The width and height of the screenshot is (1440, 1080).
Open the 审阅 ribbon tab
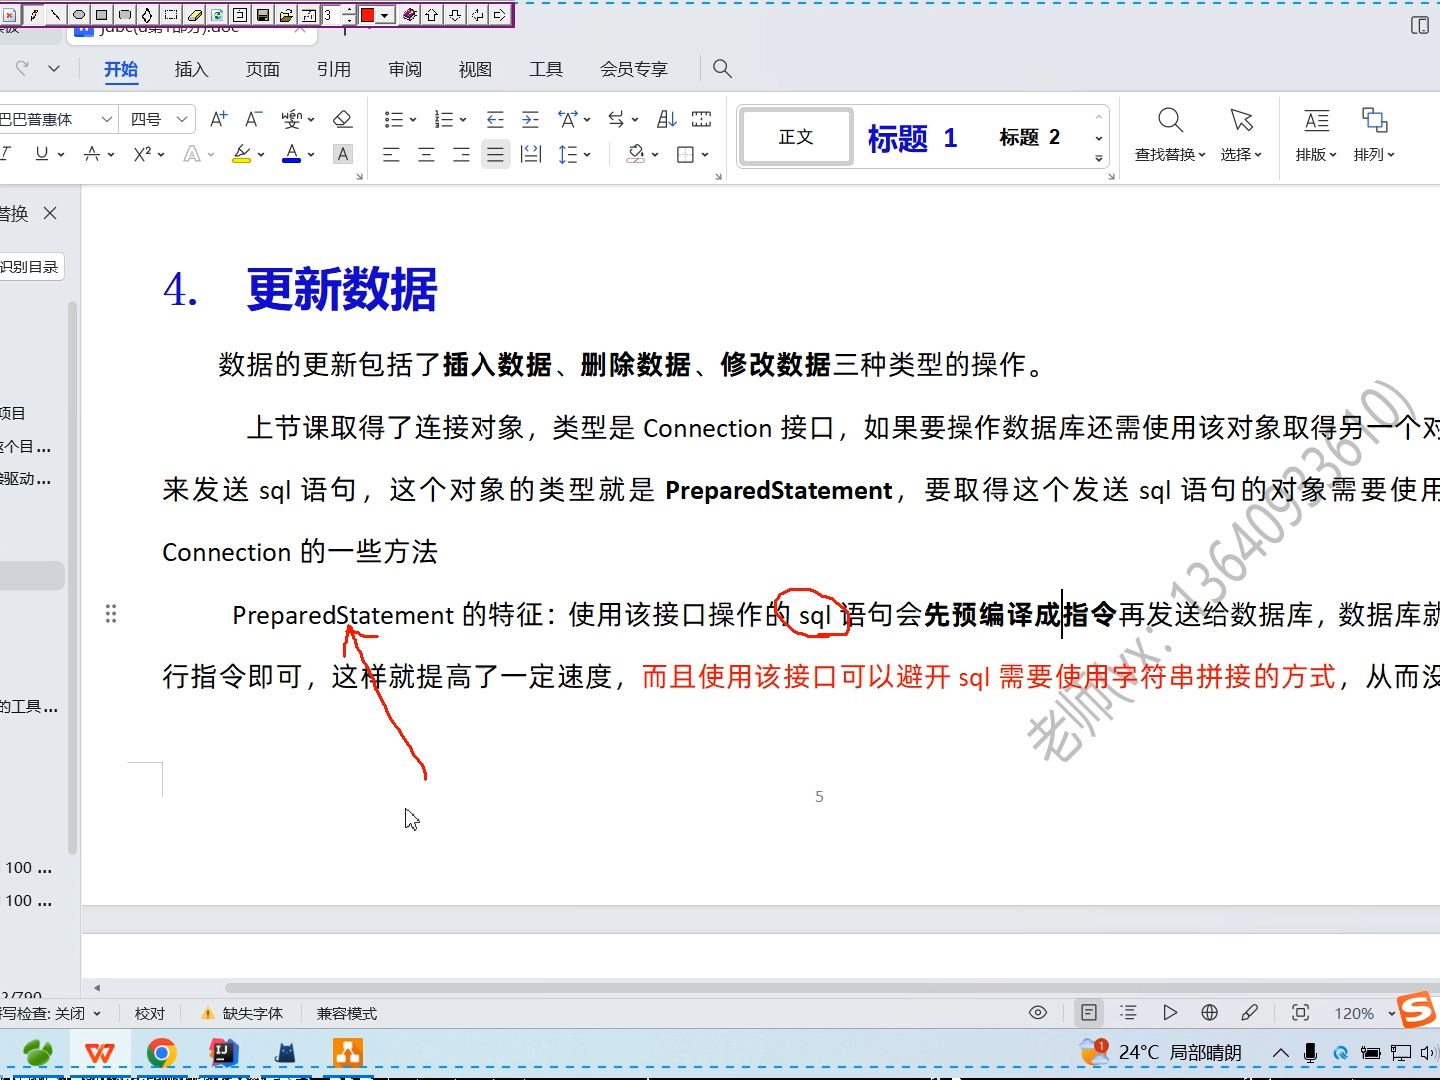(x=405, y=69)
